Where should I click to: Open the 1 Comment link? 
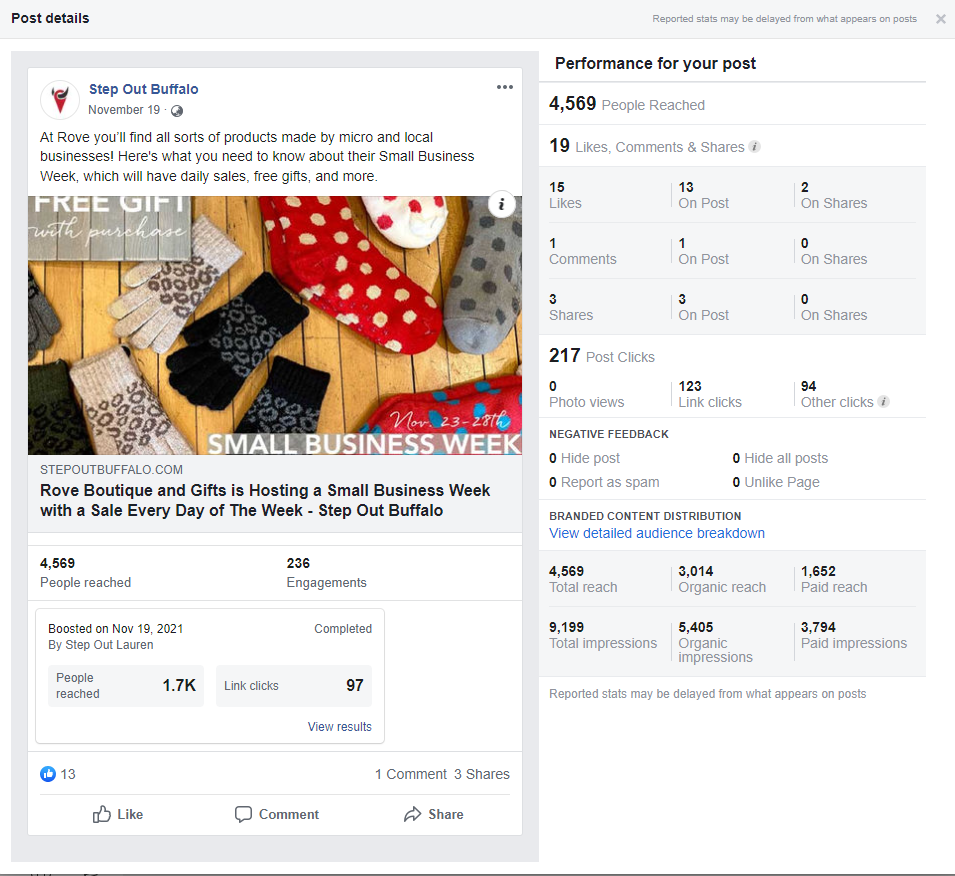[x=411, y=774]
